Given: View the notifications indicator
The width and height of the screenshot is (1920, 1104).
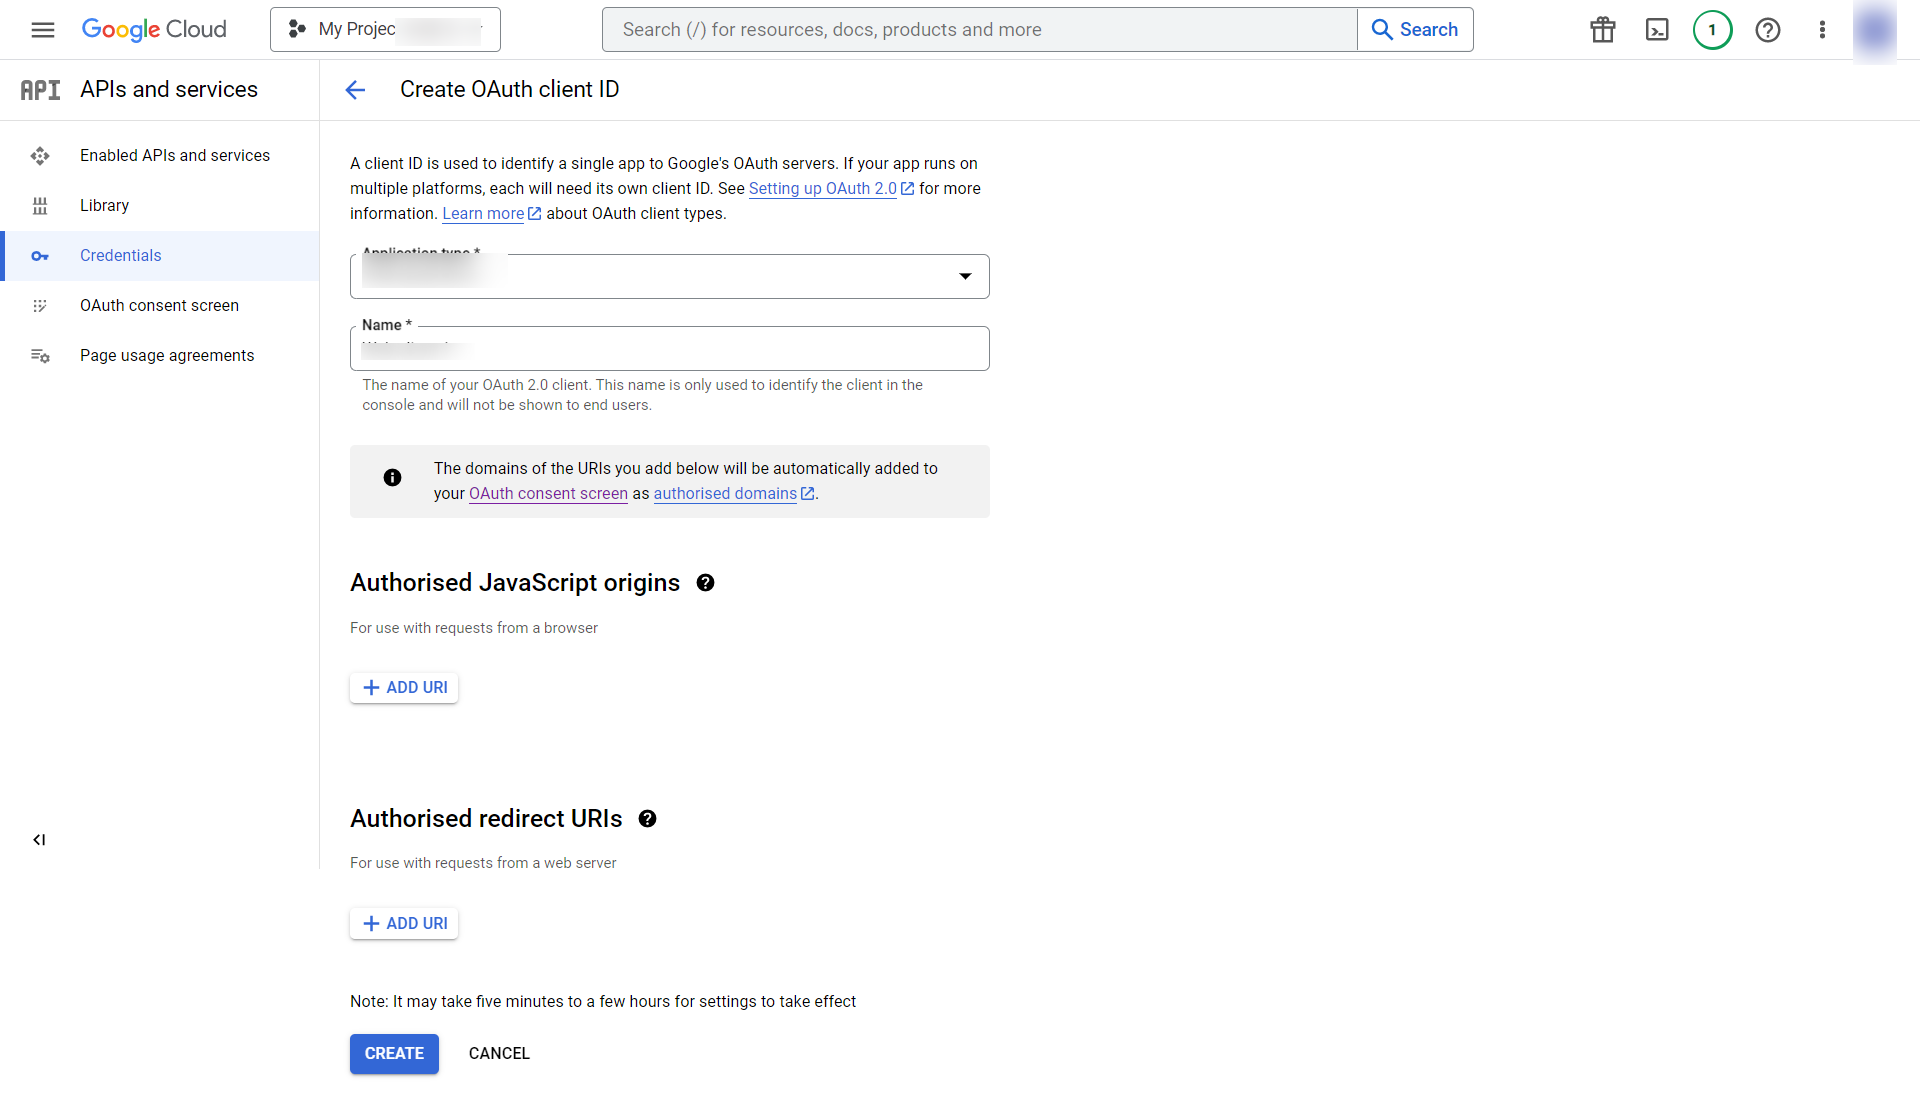Looking at the screenshot, I should (x=1712, y=29).
